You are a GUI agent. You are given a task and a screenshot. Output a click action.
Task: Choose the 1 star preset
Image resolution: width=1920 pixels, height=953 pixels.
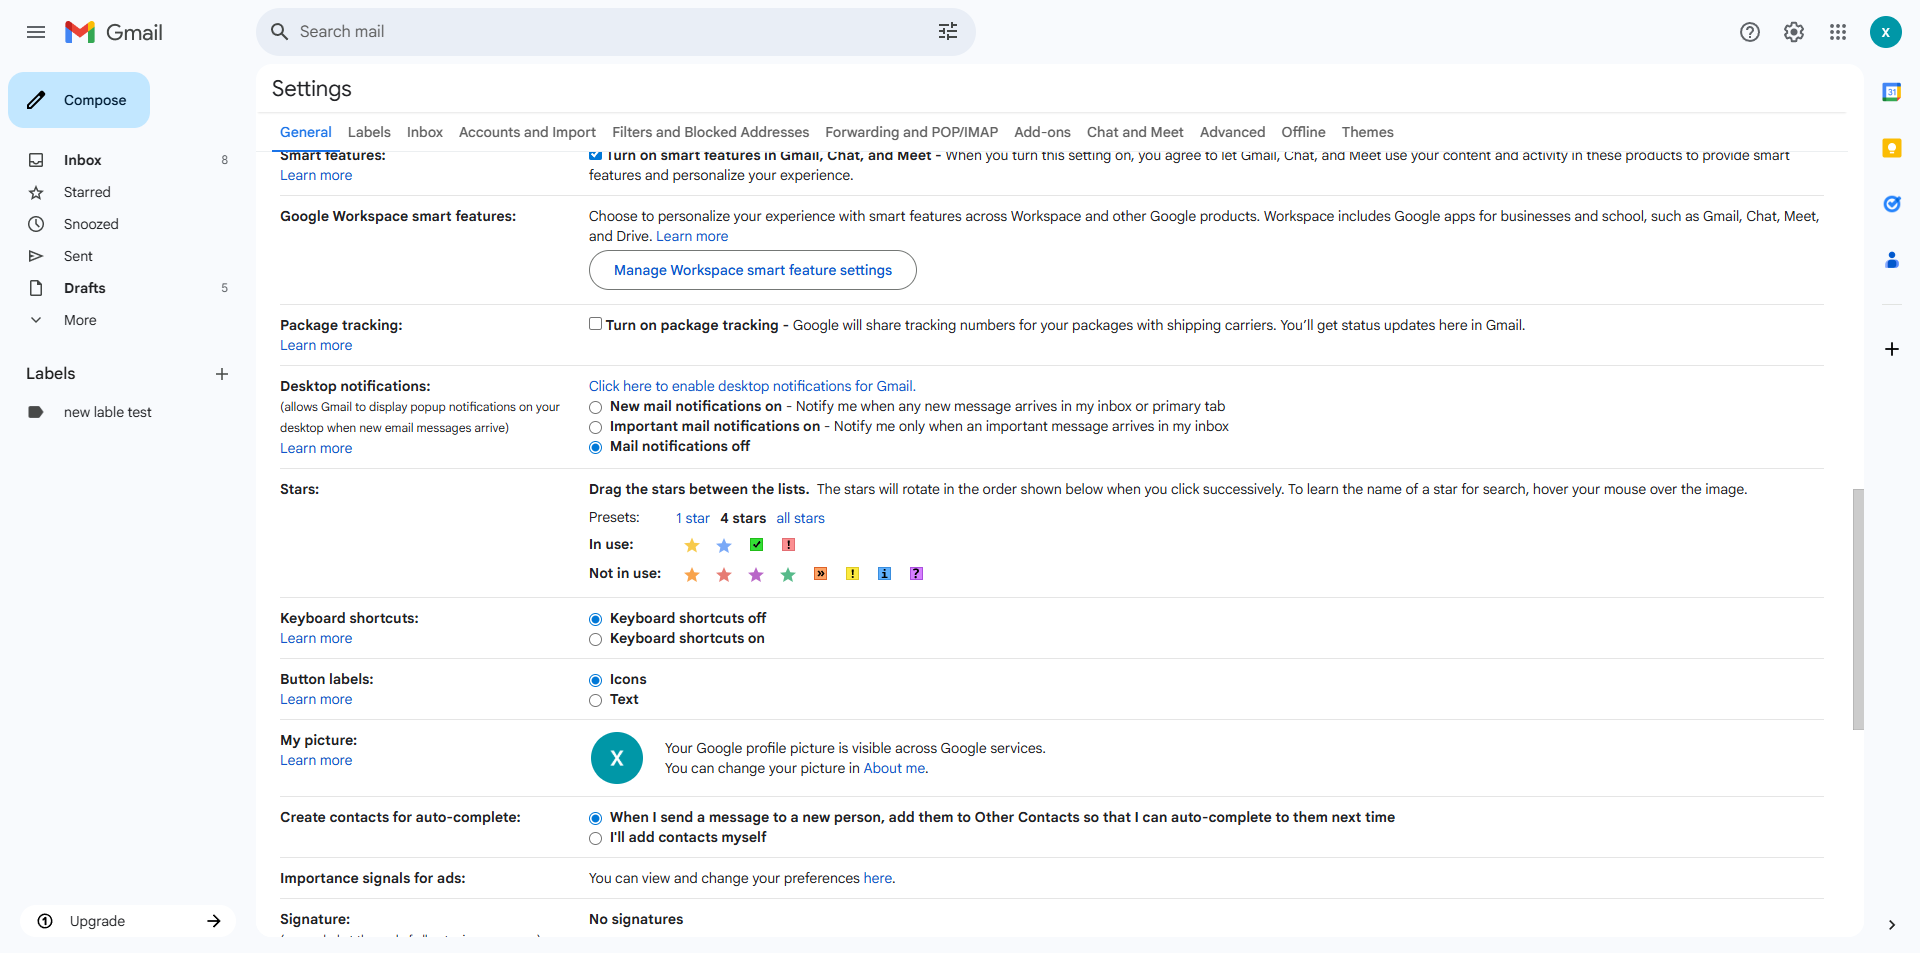click(692, 518)
